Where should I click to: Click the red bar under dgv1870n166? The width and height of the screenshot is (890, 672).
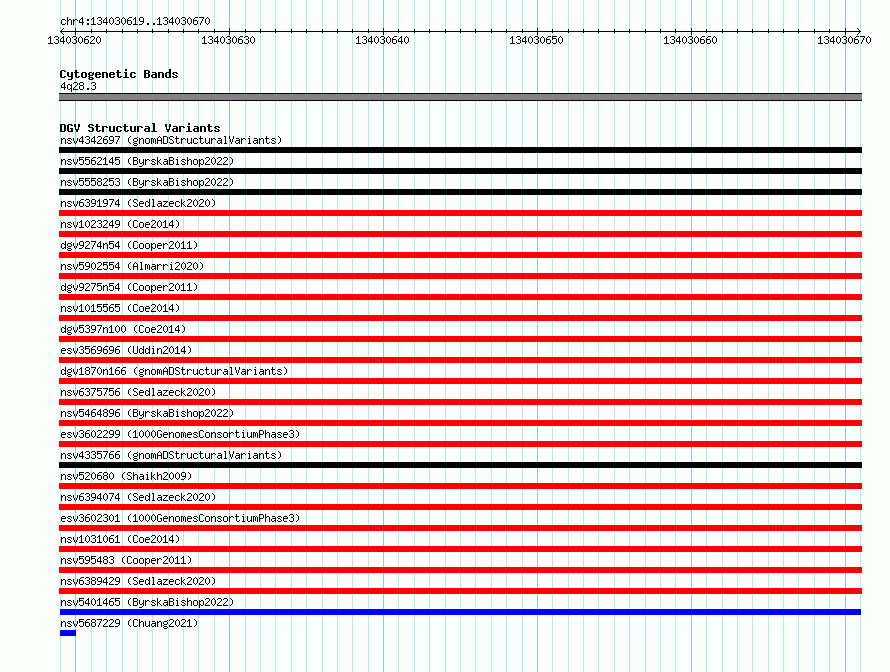coord(460,381)
